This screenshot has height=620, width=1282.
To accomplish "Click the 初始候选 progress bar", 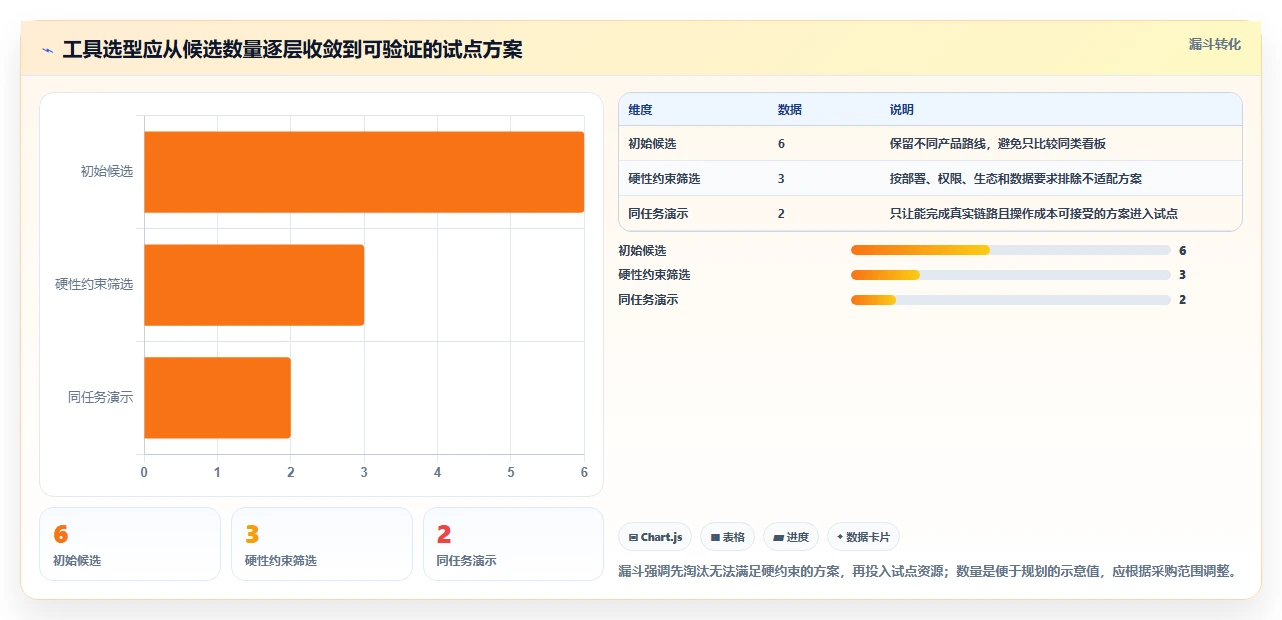I will pyautogui.click(x=1010, y=250).
